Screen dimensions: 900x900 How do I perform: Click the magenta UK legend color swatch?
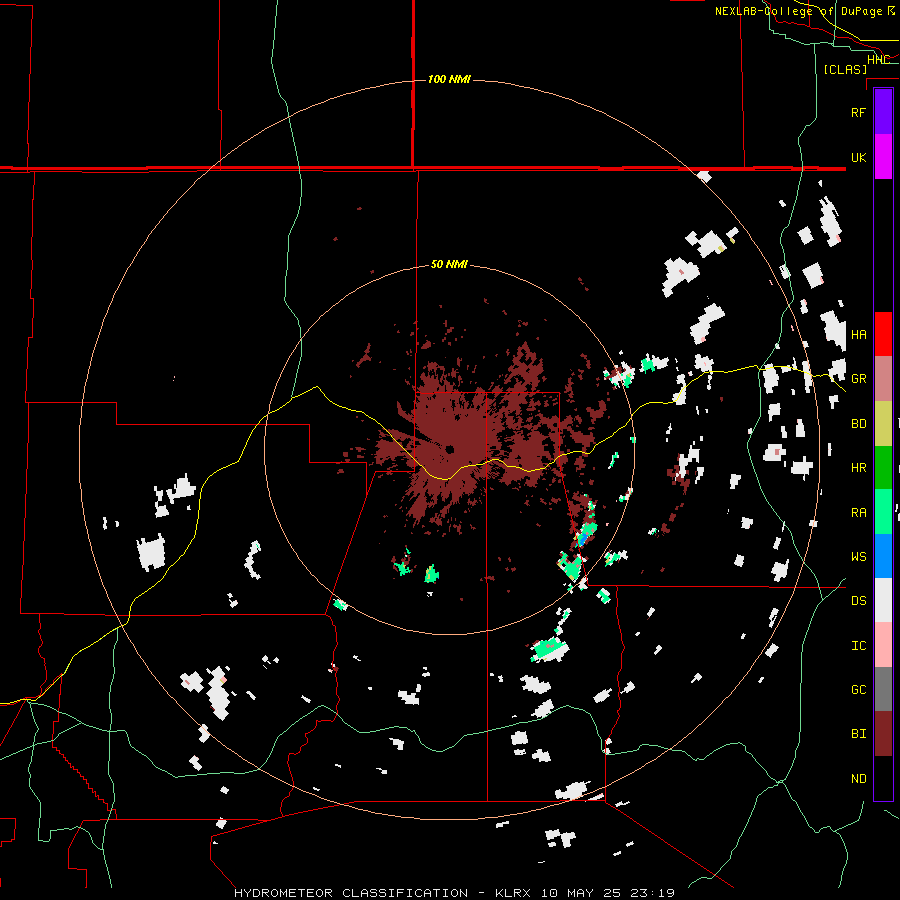click(883, 157)
